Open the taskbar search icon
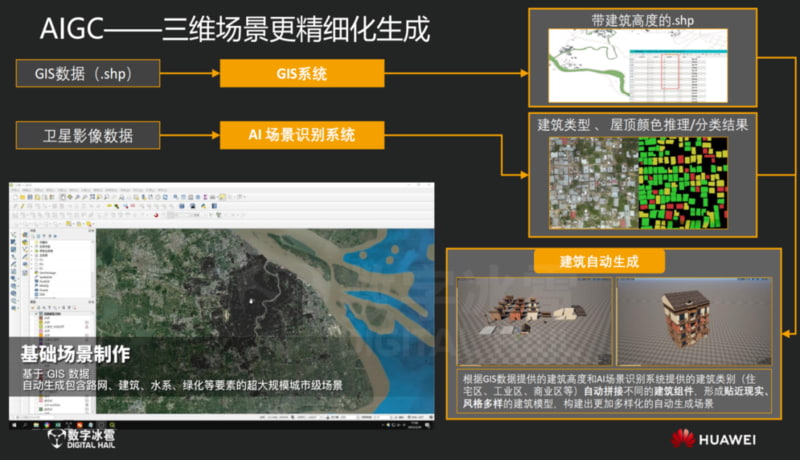This screenshot has width=800, height=460. pos(27,427)
